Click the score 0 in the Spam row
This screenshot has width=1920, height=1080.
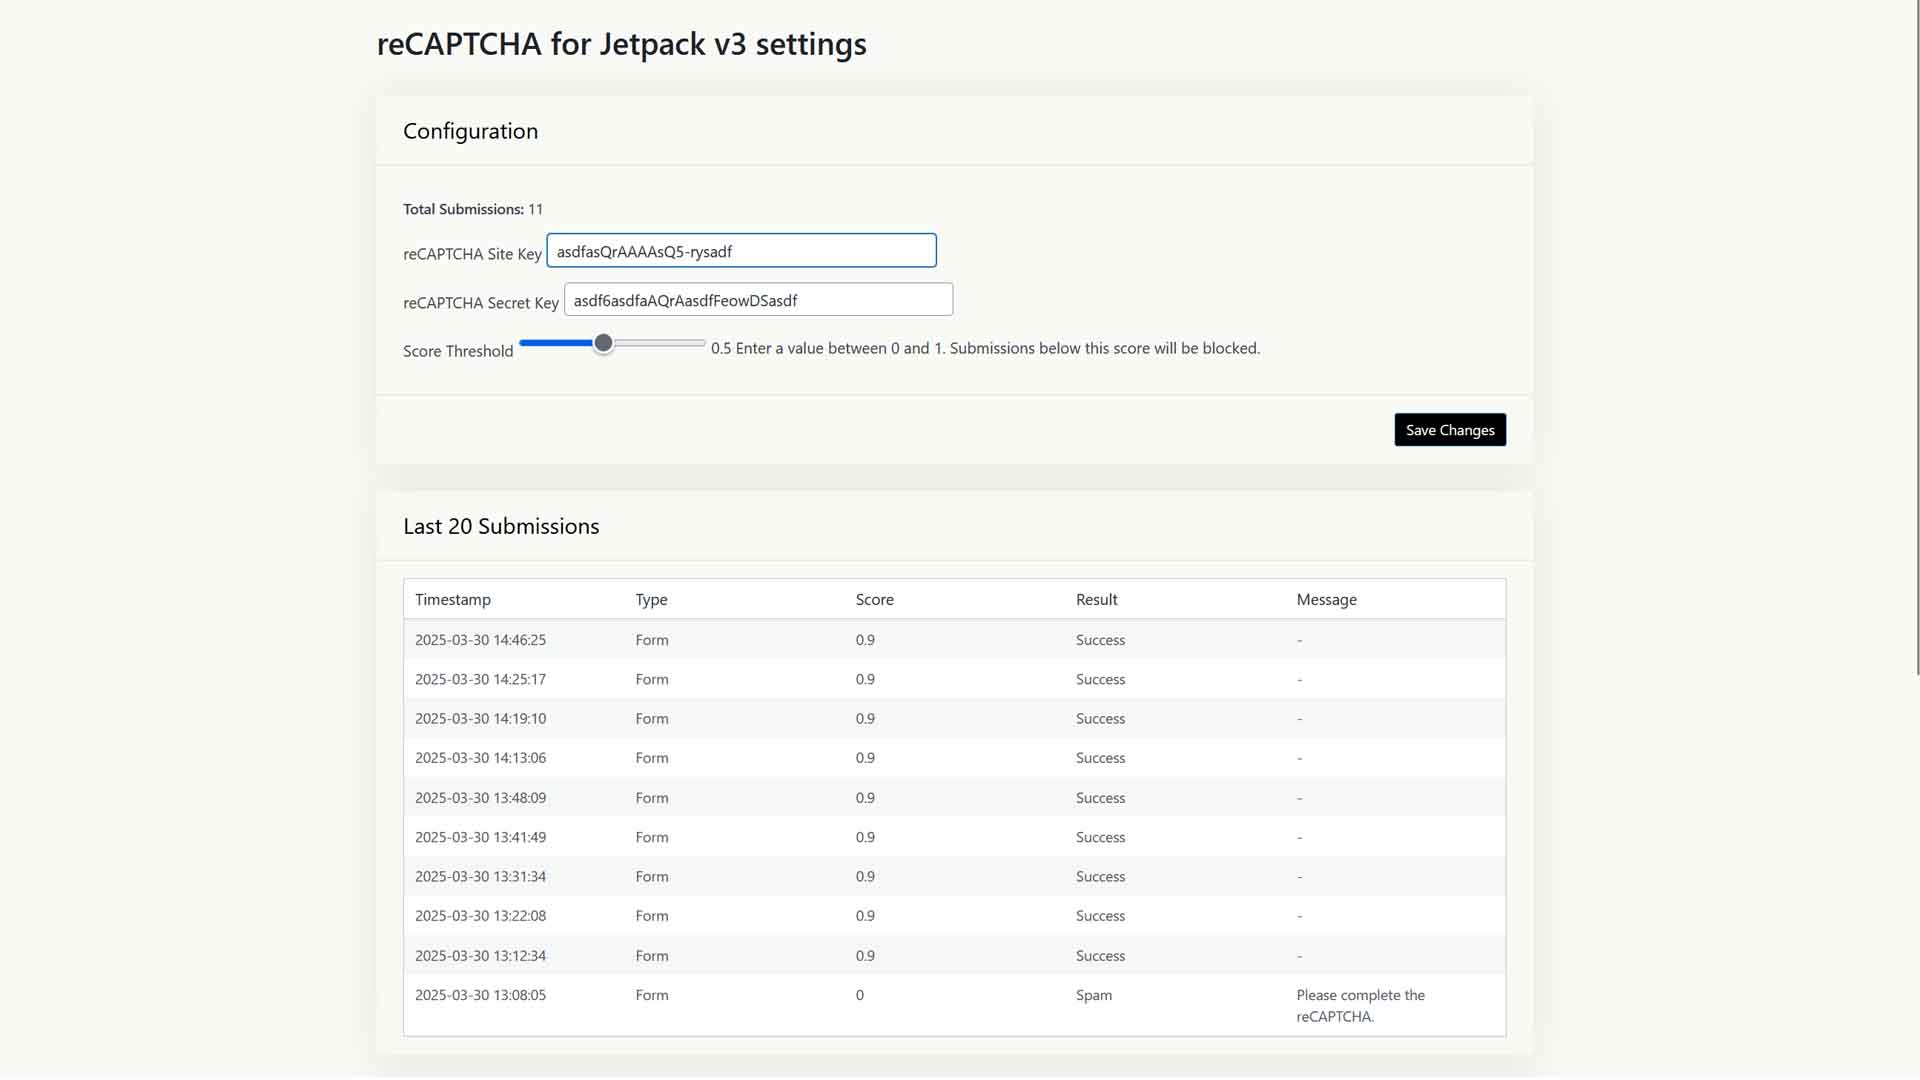[860, 995]
